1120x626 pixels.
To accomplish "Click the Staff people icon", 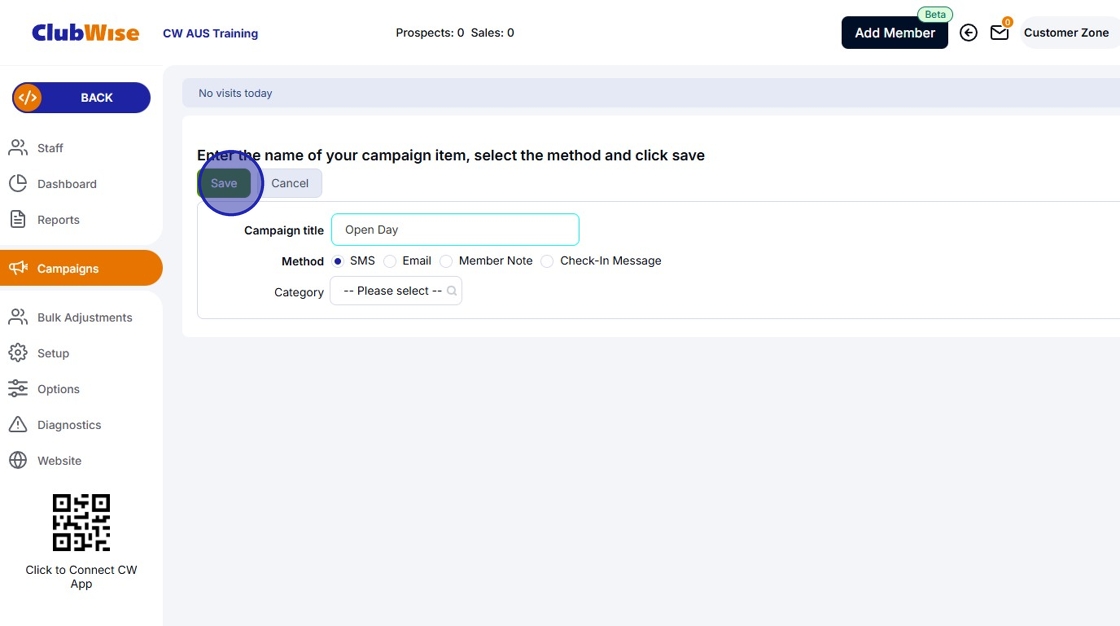I will (19, 147).
